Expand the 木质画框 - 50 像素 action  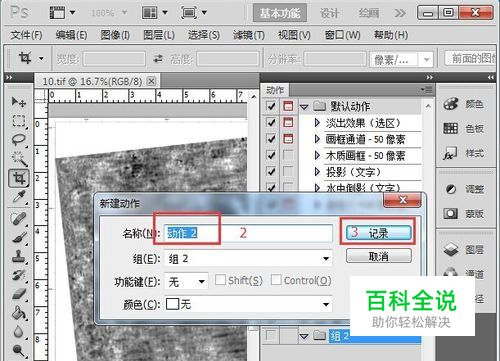[x=317, y=155]
